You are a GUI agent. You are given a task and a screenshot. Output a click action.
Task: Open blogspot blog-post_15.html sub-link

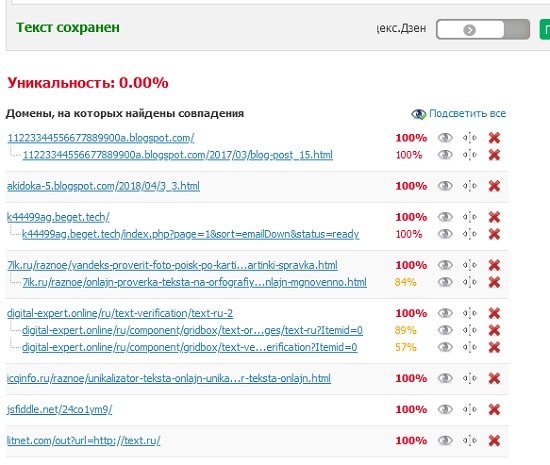[x=178, y=155]
